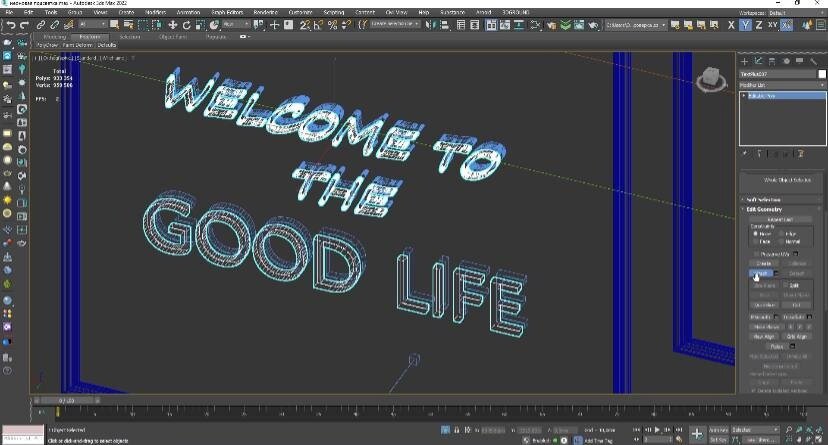The image size is (828, 445).
Task: Click the ViewCube in the viewport
Action: point(711,80)
